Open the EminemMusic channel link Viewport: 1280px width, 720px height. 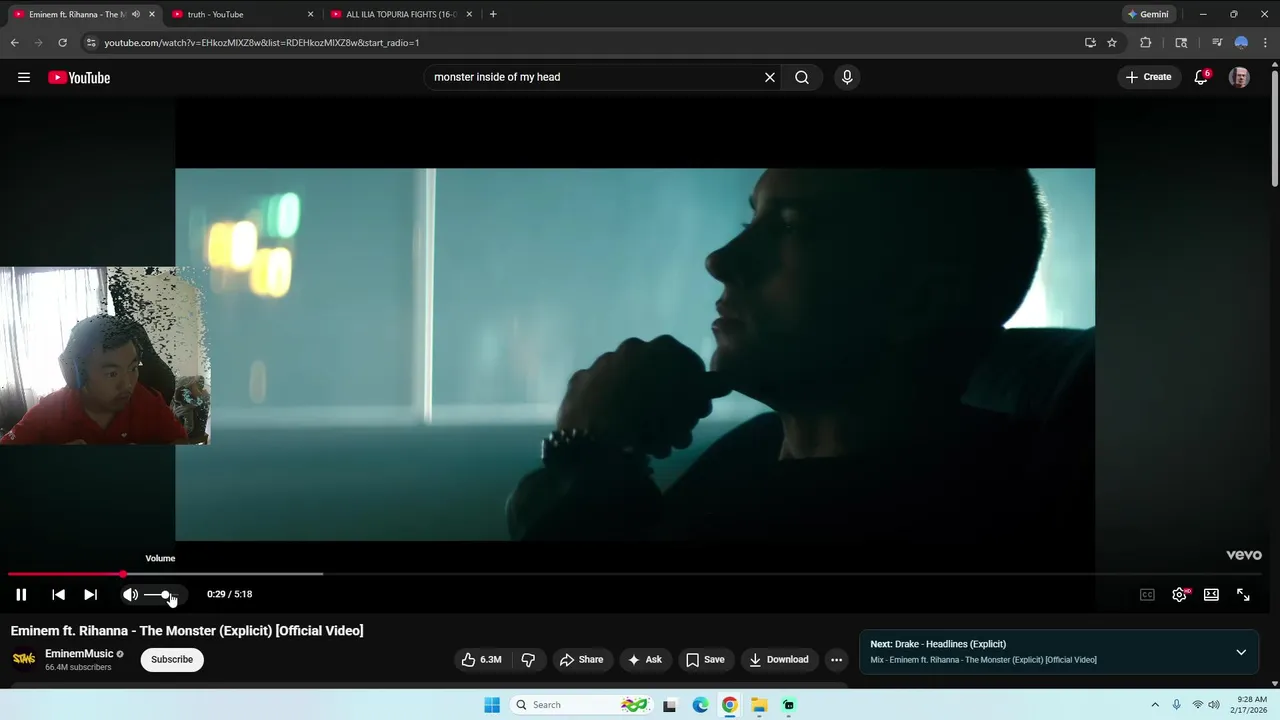coord(79,653)
